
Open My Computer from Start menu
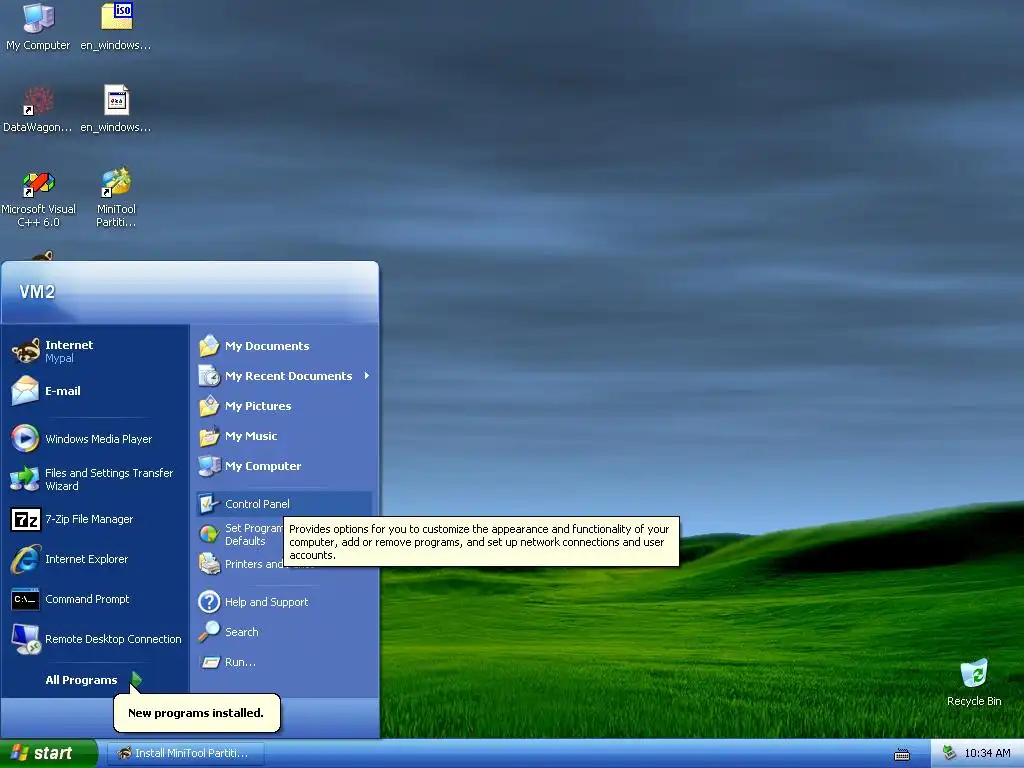click(284, 466)
